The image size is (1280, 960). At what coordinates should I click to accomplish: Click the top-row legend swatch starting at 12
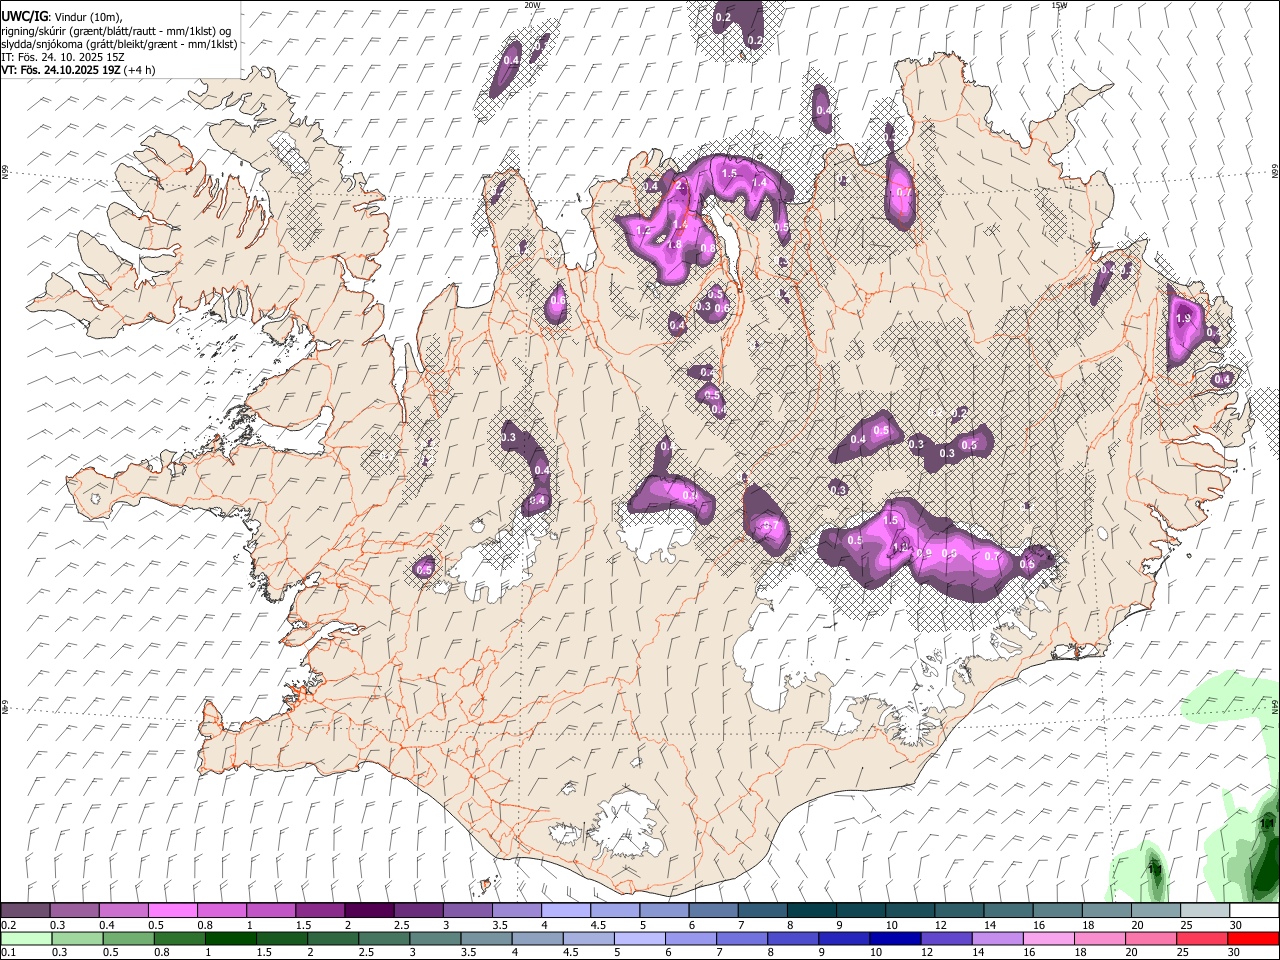[958, 911]
